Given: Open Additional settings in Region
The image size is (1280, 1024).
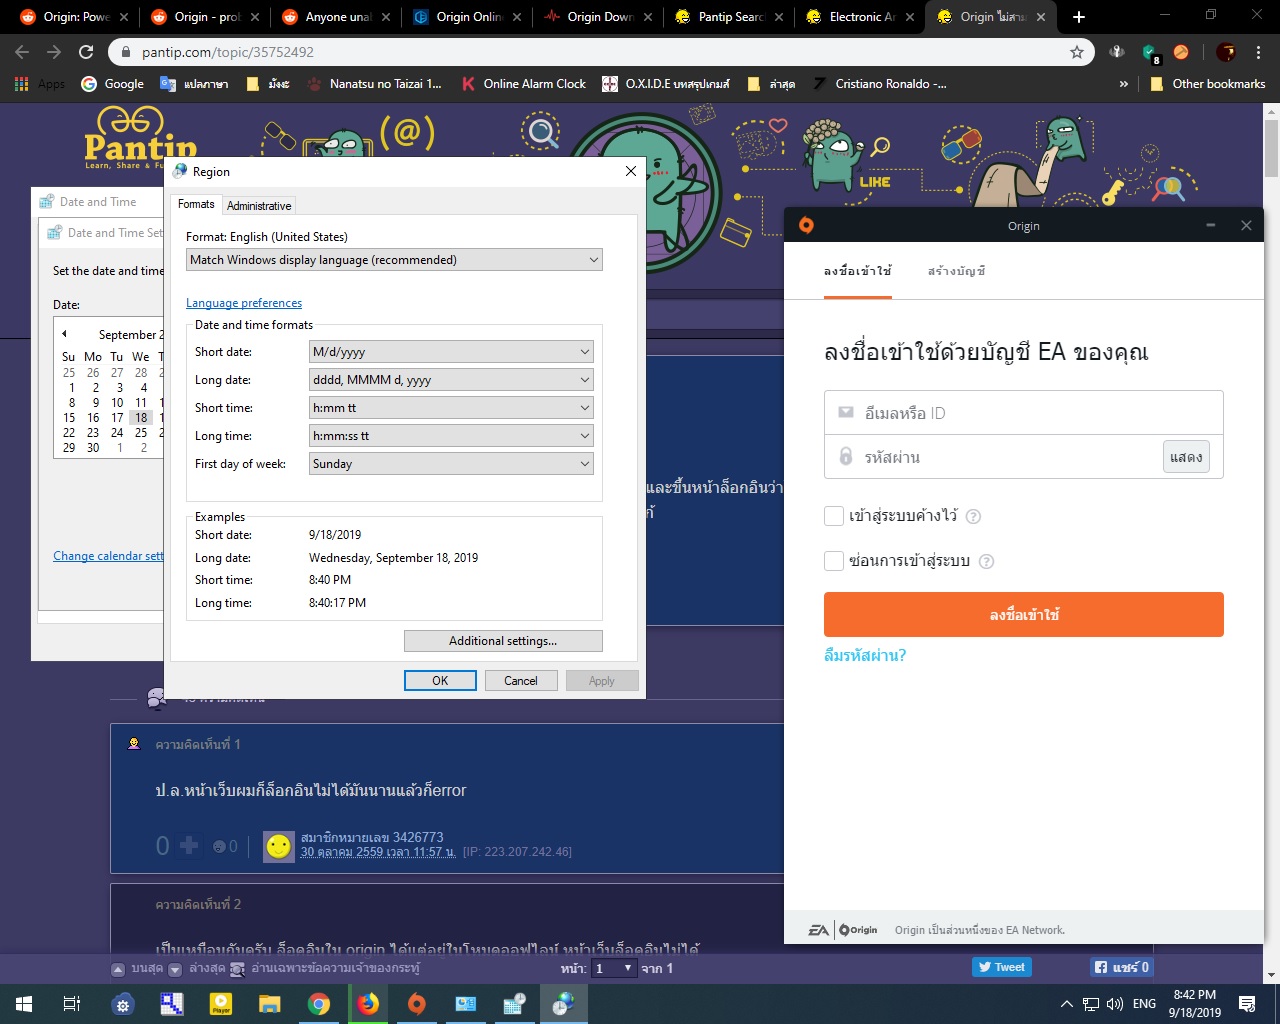Looking at the screenshot, I should pos(503,641).
